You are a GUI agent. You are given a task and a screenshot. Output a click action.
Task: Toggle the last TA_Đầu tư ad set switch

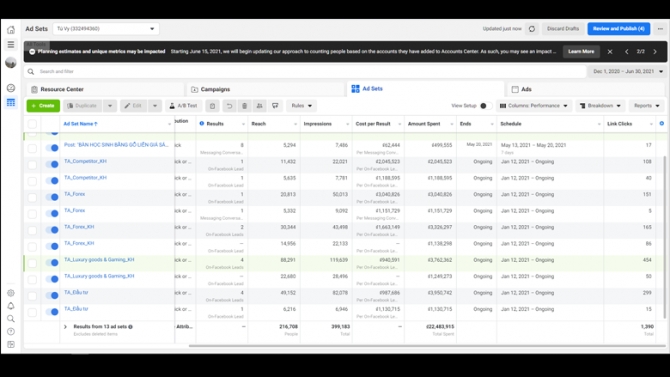click(x=52, y=312)
